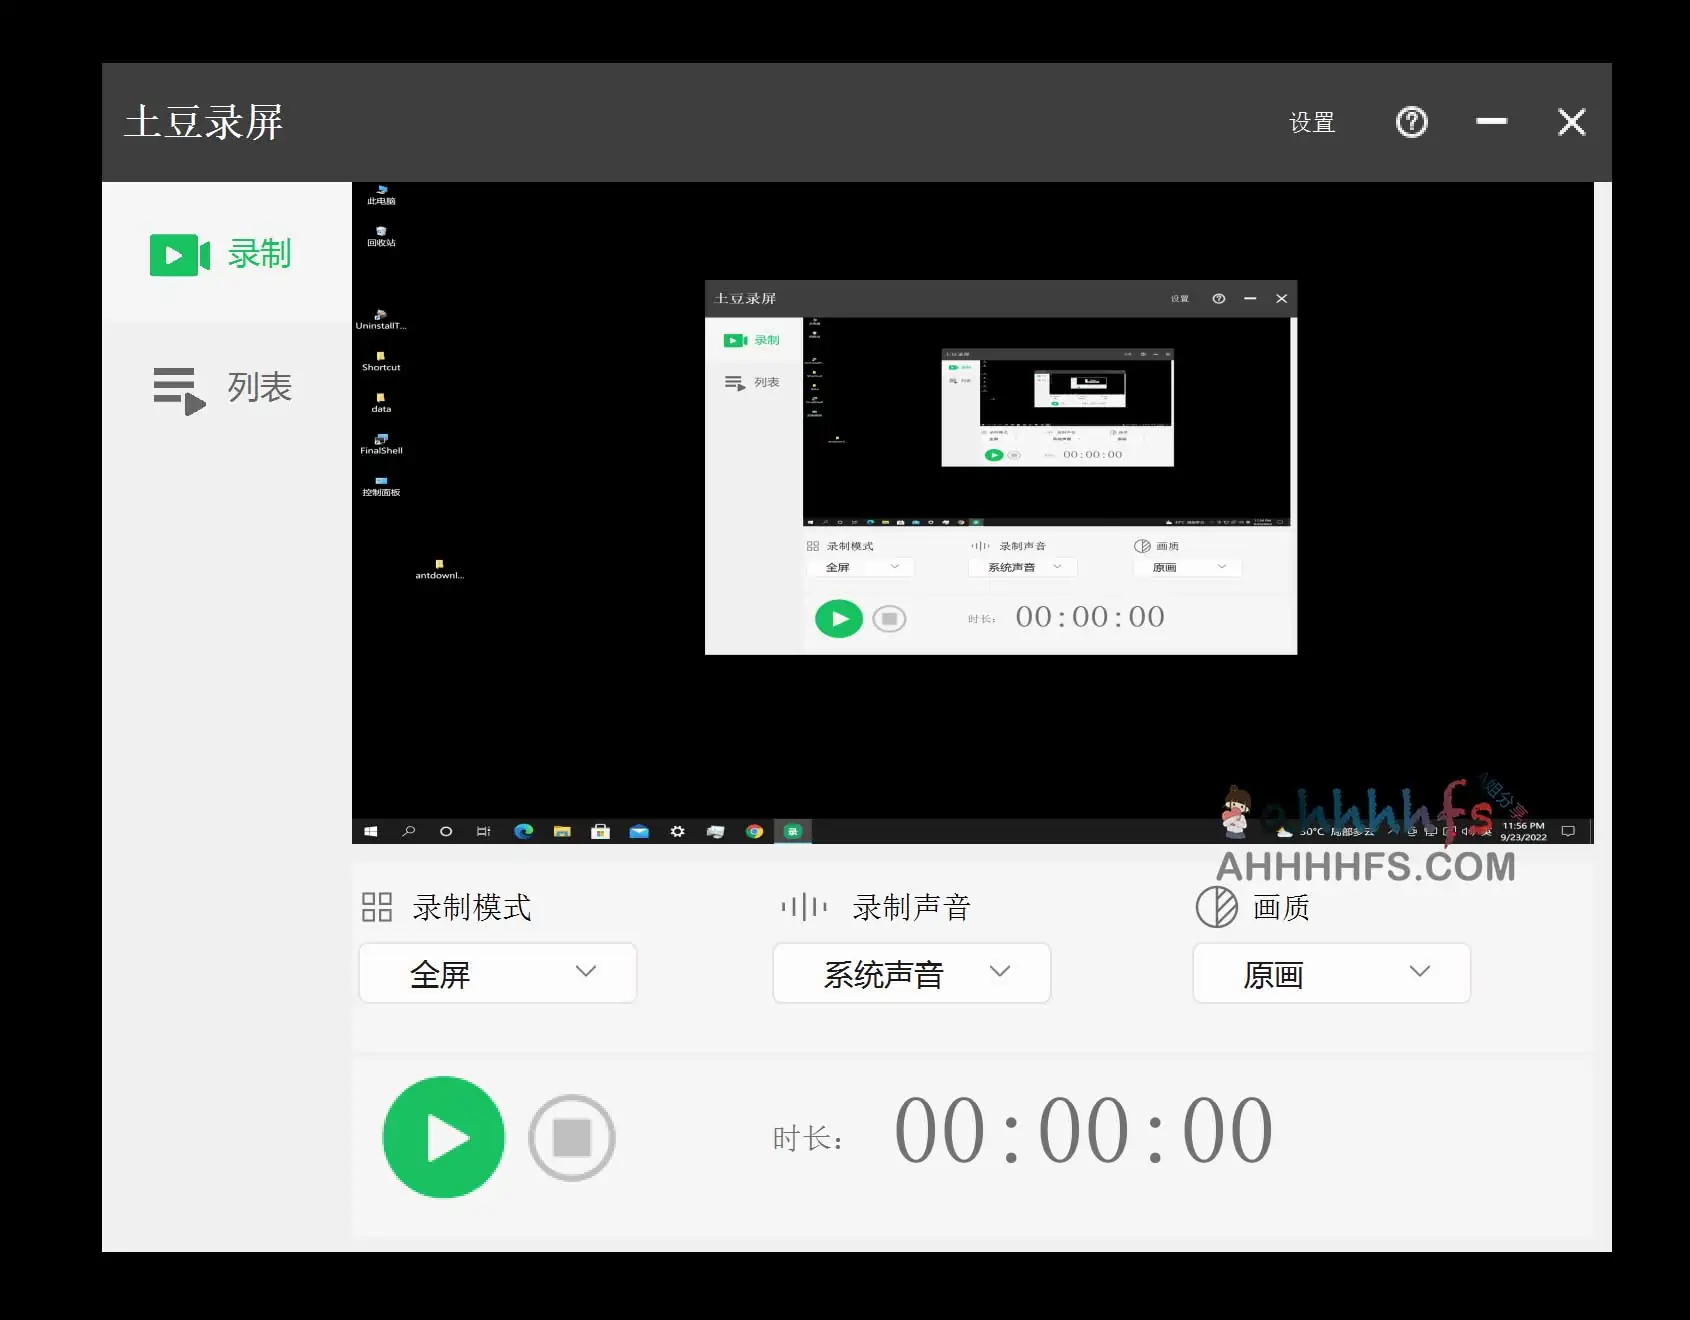1690x1320 pixels.
Task: Click the 录制 camera icon in the sidebar
Action: point(178,255)
